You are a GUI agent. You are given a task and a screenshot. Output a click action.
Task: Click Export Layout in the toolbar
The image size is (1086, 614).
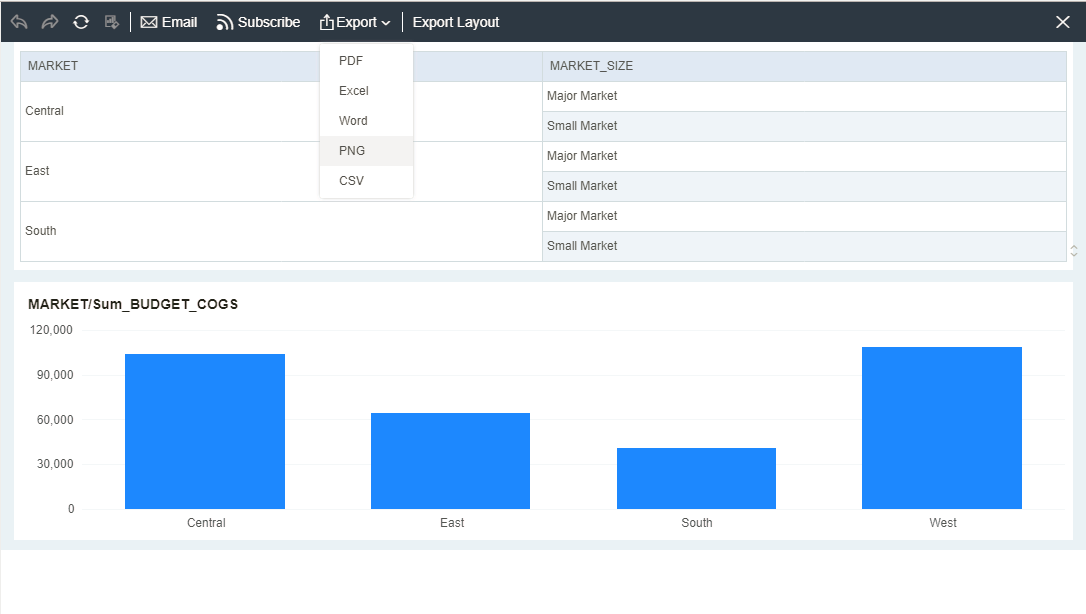click(456, 22)
